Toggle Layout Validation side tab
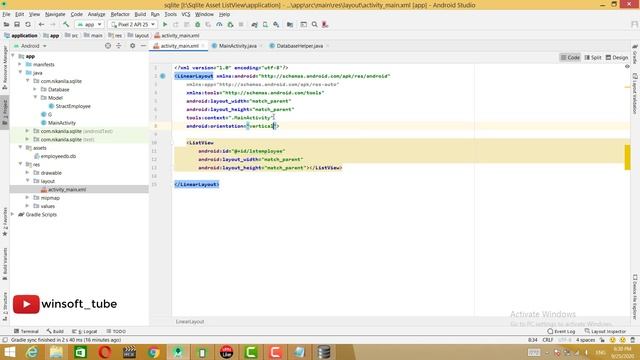This screenshot has height=360, width=640. coord(635,93)
